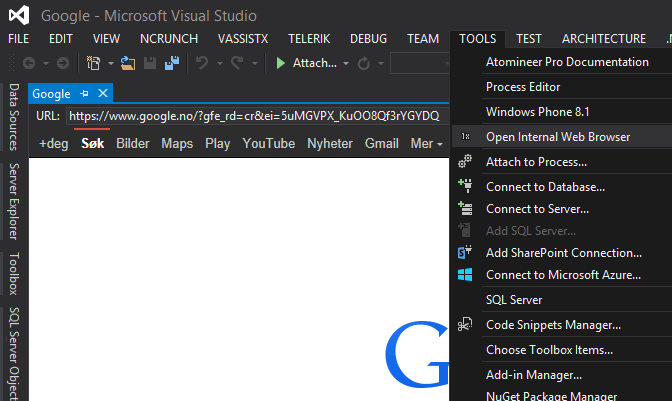The image size is (672, 401).
Task: Choose Add-in Manager... entry
Action: tap(534, 374)
